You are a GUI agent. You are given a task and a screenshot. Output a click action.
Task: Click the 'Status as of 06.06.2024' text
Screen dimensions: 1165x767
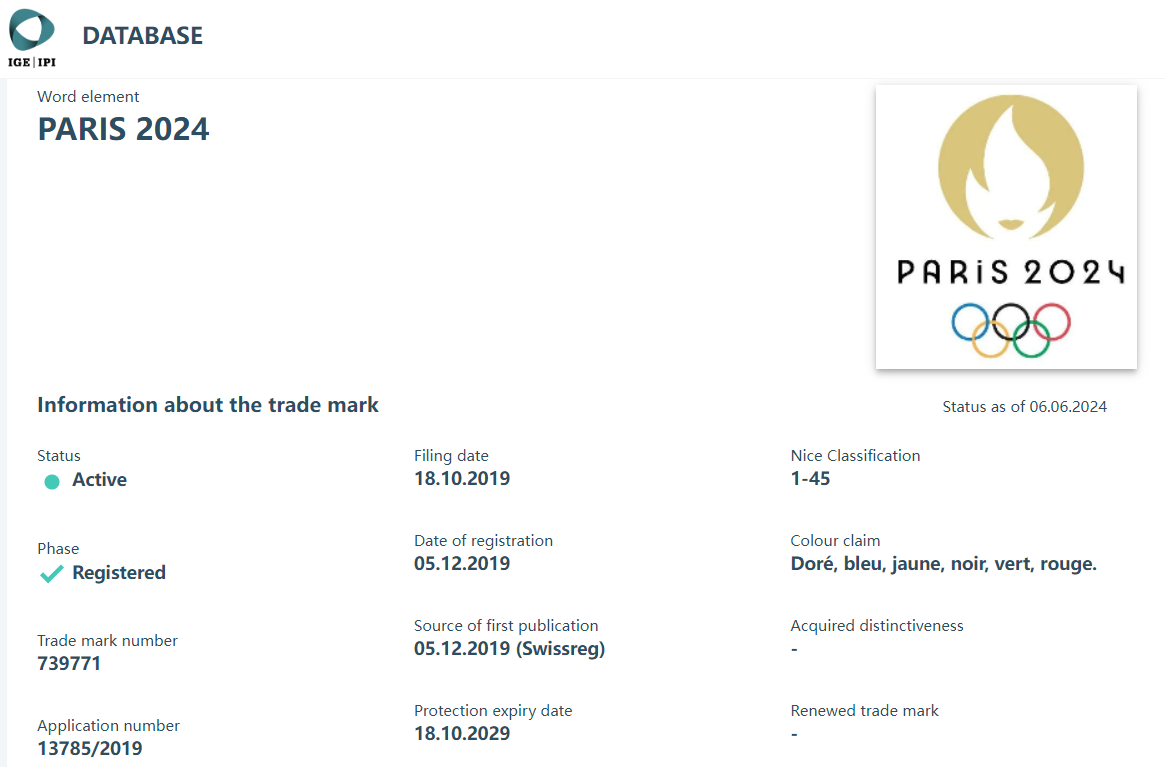click(1024, 407)
